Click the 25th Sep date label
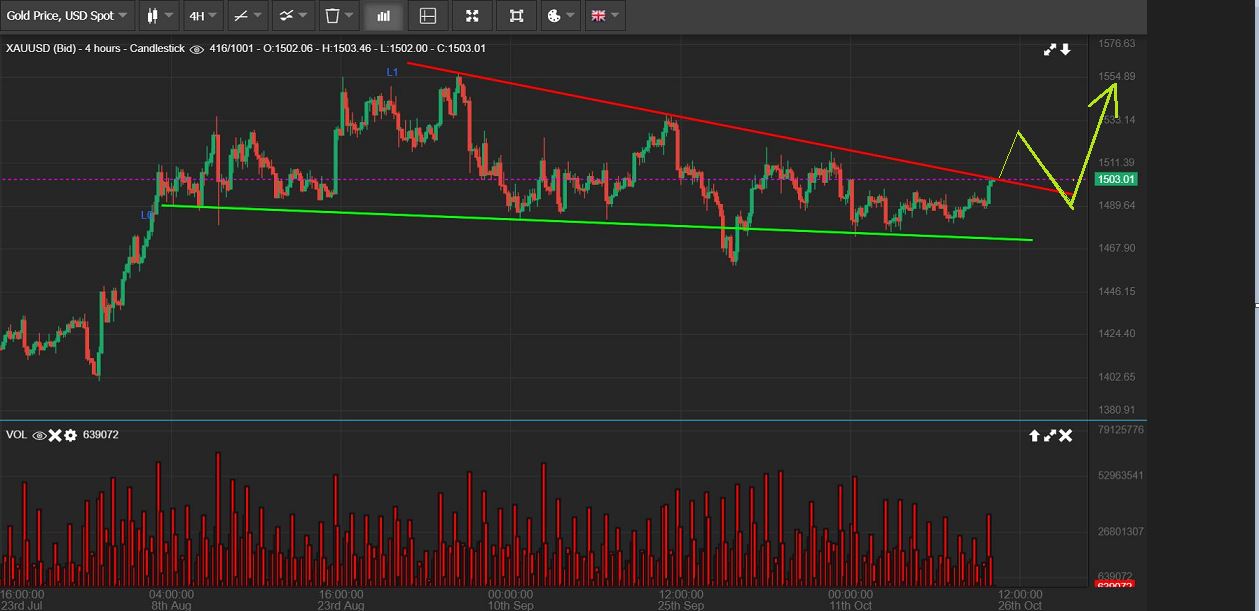This screenshot has width=1259, height=611. point(681,605)
